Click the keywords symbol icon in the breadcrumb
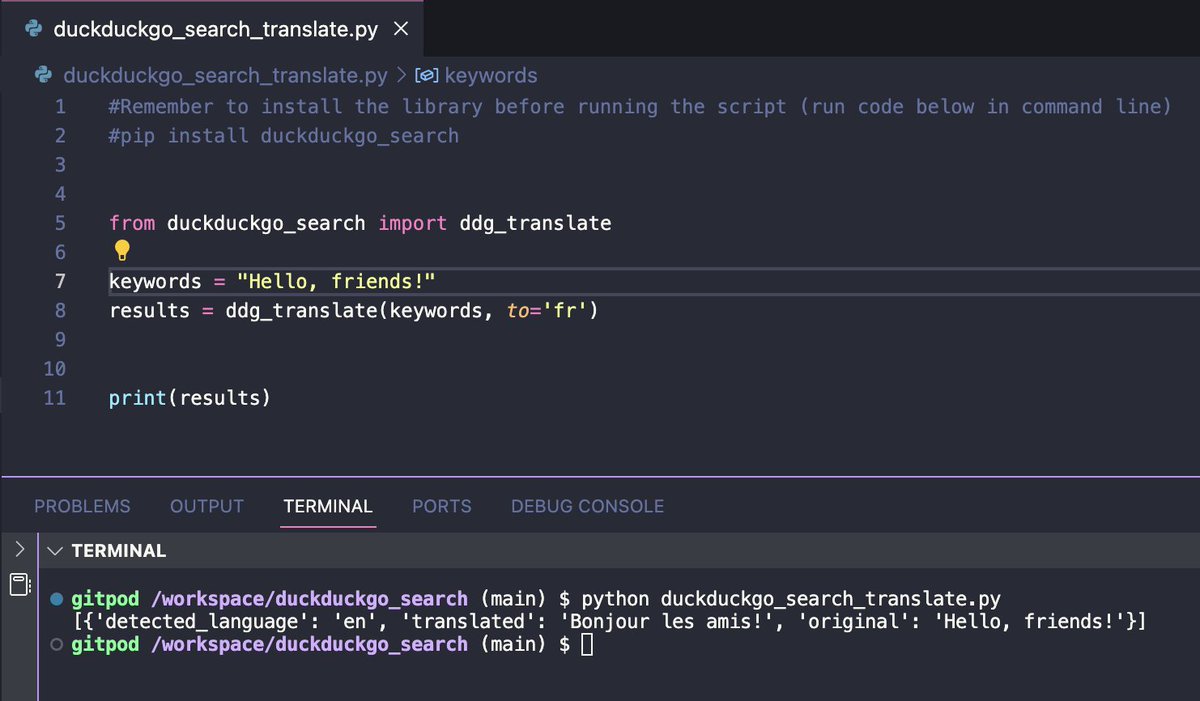Image resolution: width=1200 pixels, height=701 pixels. (x=428, y=75)
